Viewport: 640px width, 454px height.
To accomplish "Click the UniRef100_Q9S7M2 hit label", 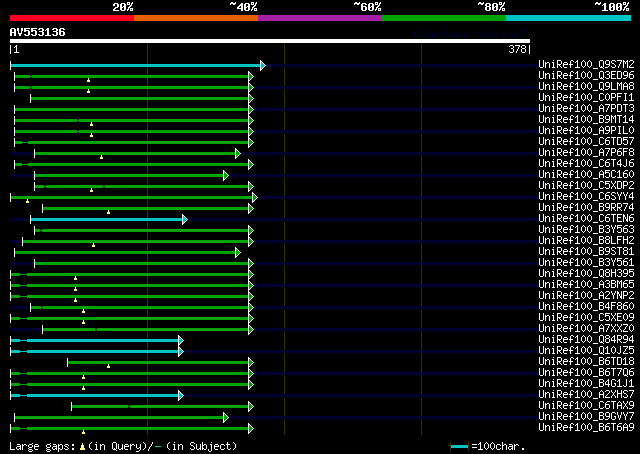I will (586, 65).
